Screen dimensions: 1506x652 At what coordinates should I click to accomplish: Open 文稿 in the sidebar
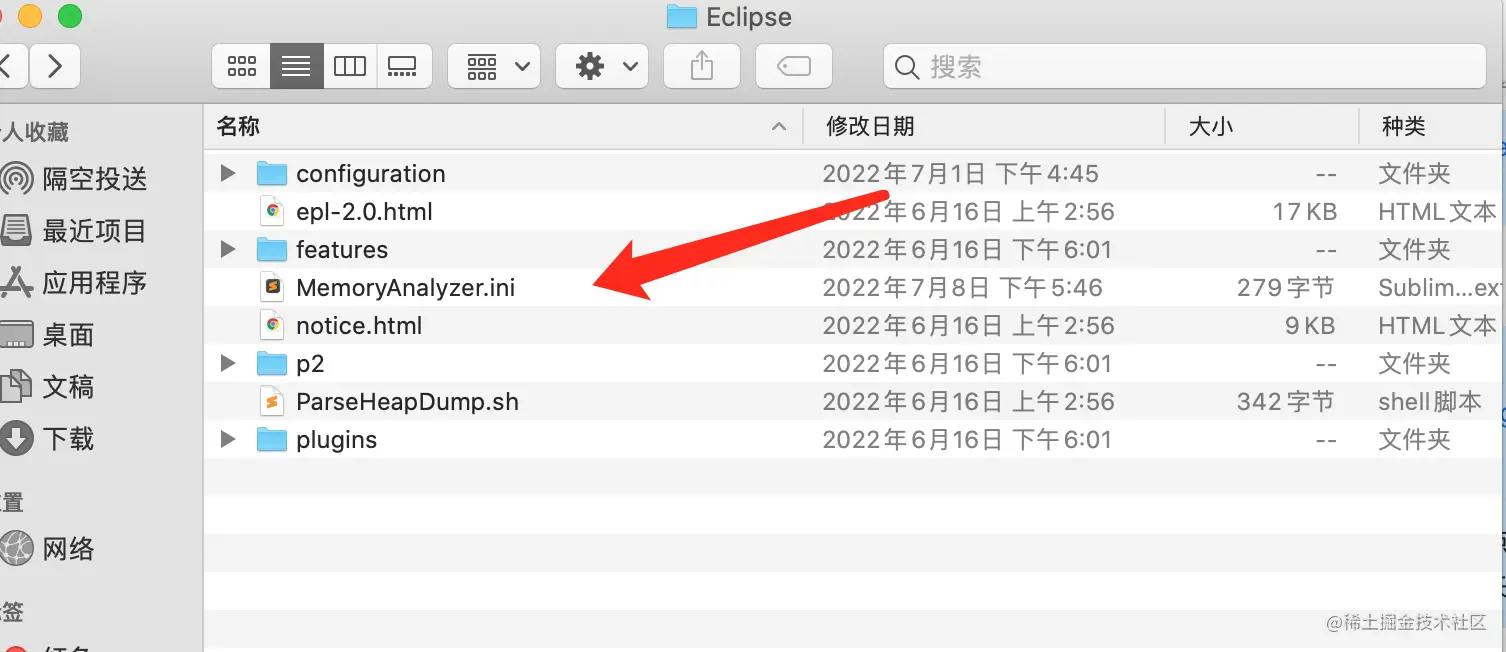68,386
